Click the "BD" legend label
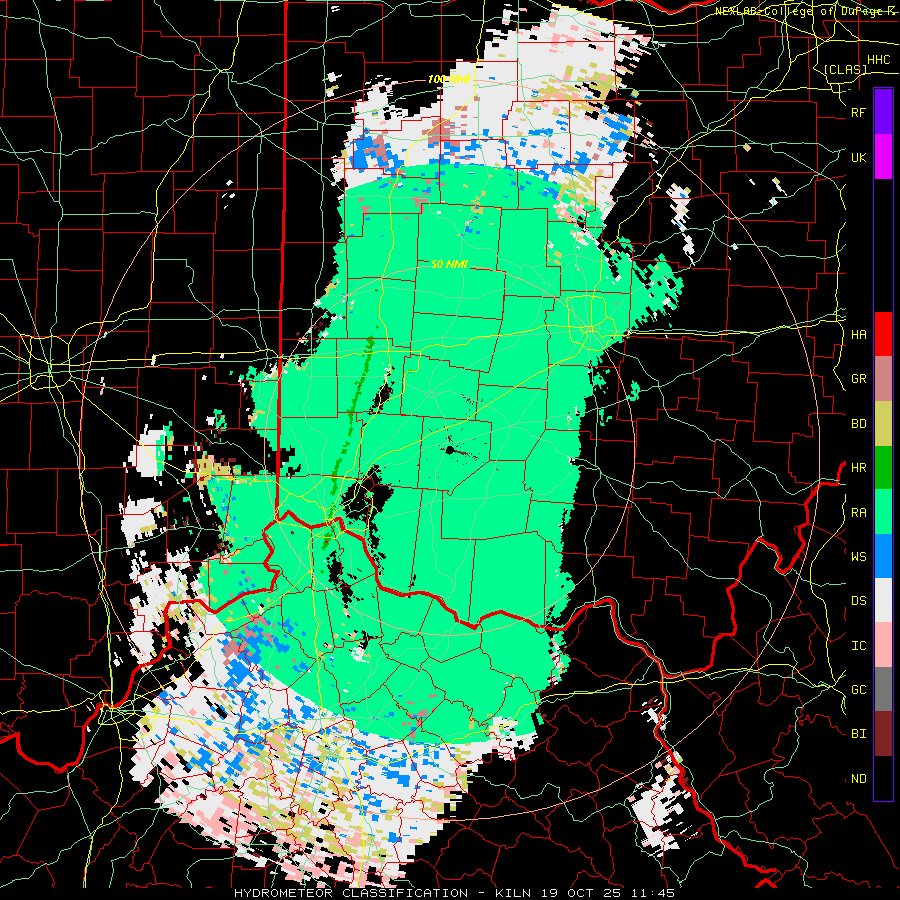This screenshot has height=900, width=900. 859,424
